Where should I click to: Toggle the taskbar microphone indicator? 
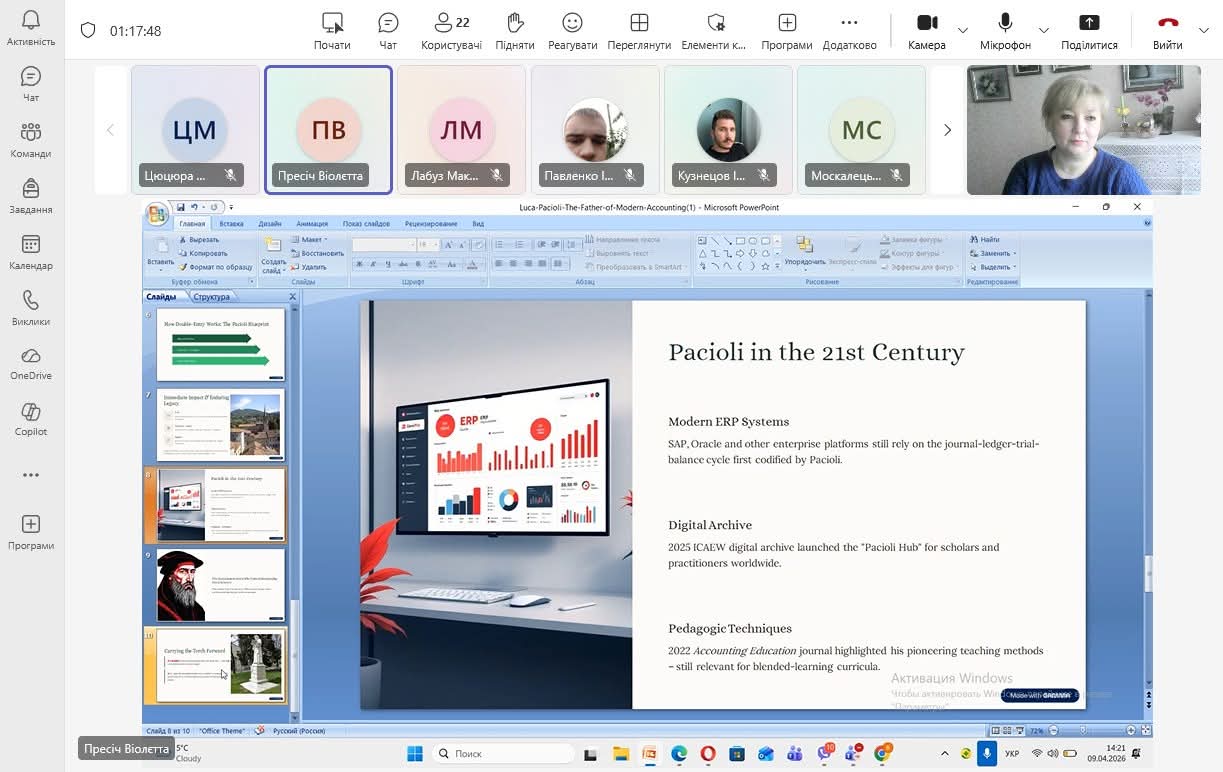point(987,753)
